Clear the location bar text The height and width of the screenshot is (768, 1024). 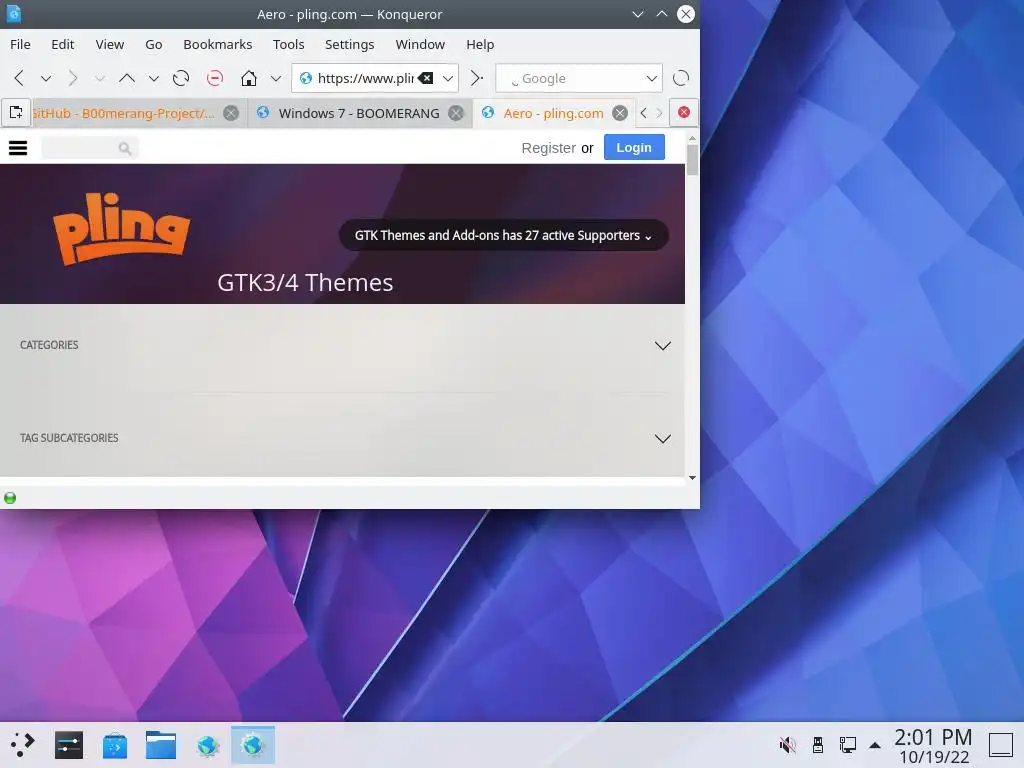[426, 78]
